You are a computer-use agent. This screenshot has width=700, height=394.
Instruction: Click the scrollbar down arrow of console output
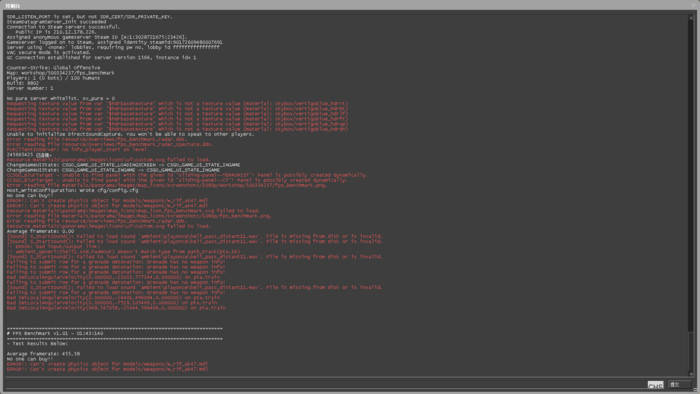pos(692,373)
